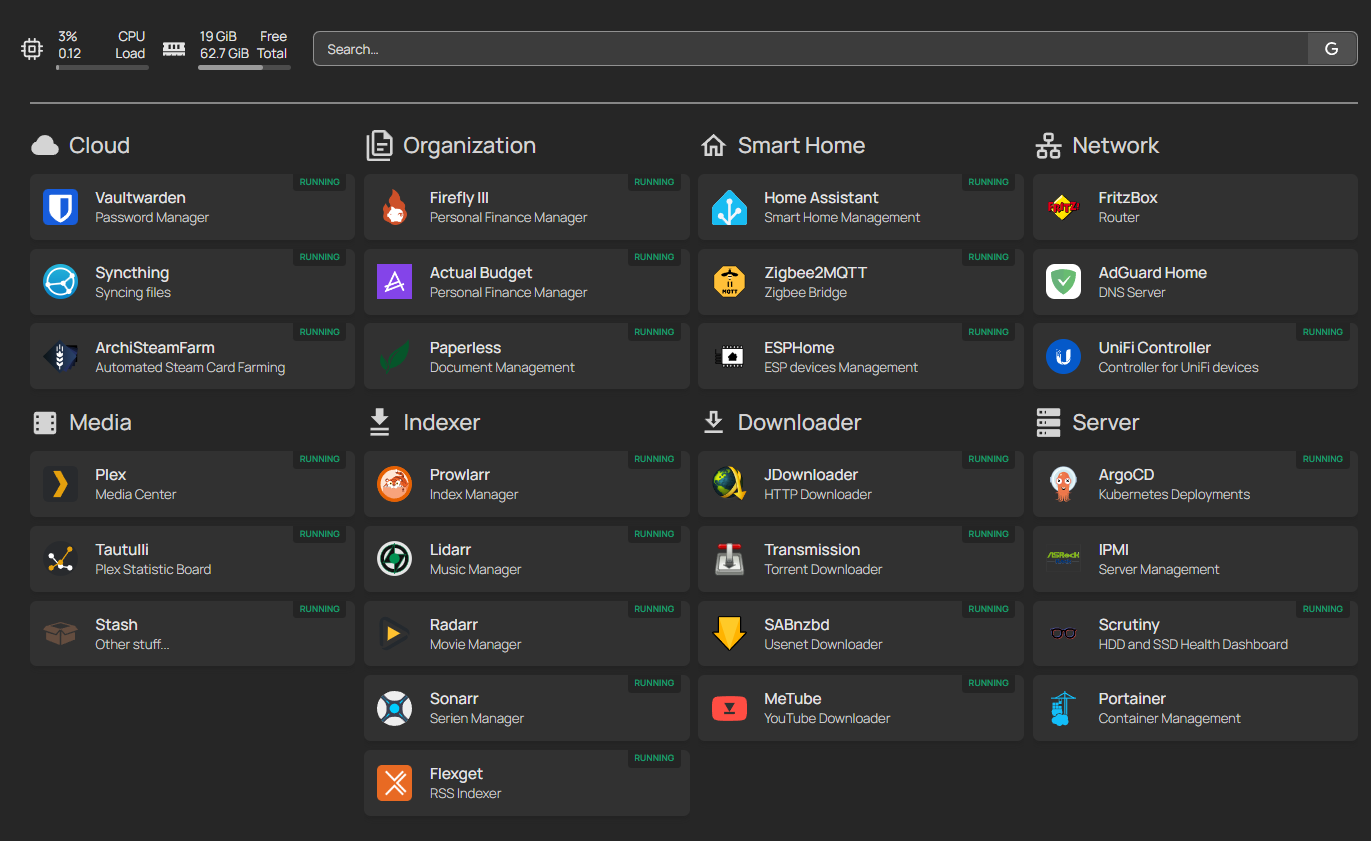Click the Syncthing logo icon
Screen dimensions: 1371x841
pos(61,282)
